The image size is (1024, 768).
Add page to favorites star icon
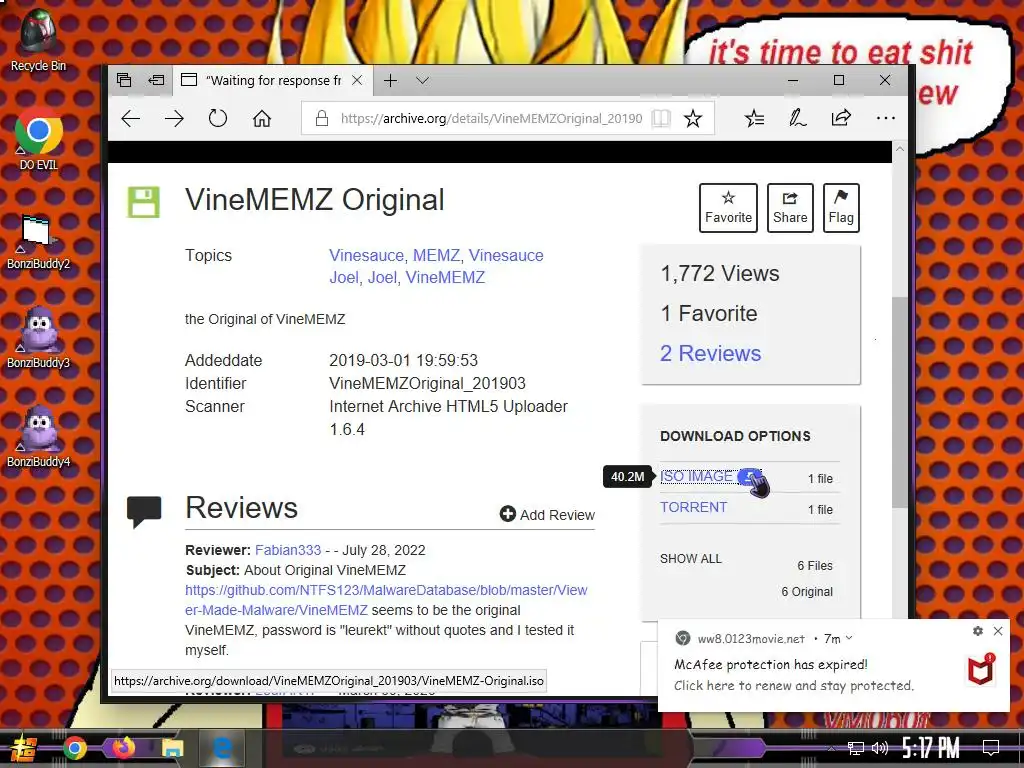[693, 118]
